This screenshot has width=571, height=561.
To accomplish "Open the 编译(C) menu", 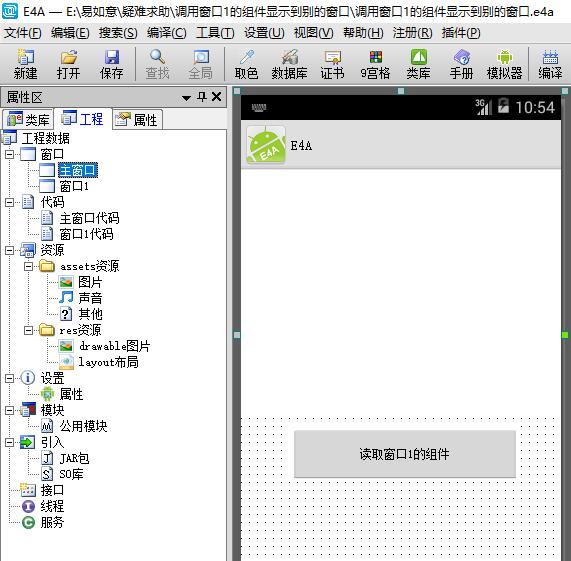I will click(x=166, y=33).
